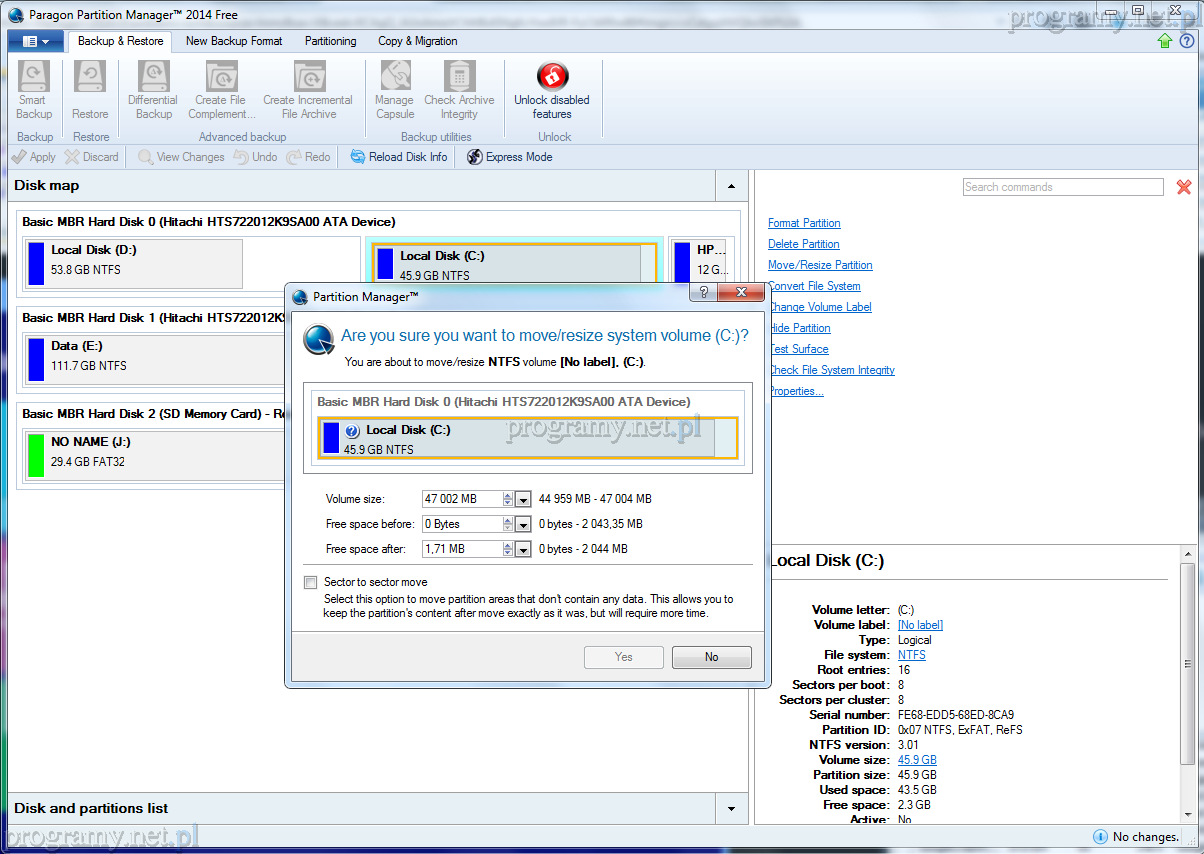Click the Format Partition link

(x=804, y=223)
